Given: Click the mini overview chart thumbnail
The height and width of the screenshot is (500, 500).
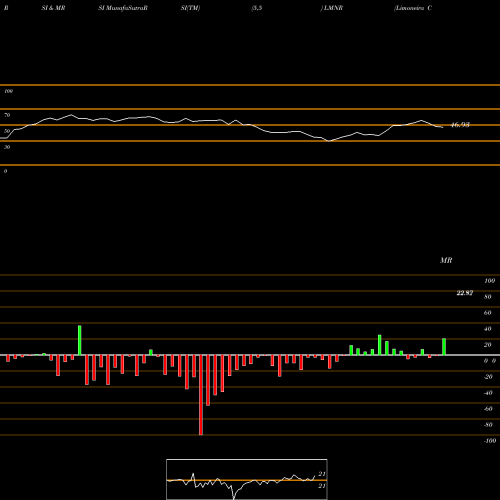Looking at the screenshot, I should pos(247,479).
